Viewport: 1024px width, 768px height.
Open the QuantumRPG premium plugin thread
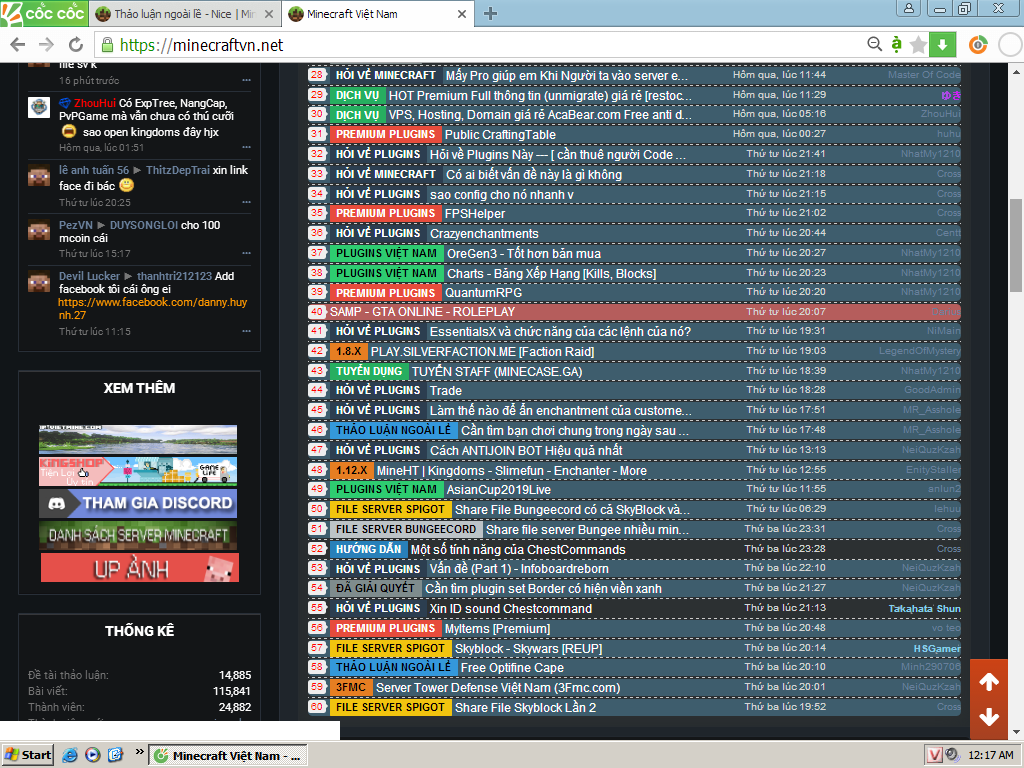click(483, 293)
